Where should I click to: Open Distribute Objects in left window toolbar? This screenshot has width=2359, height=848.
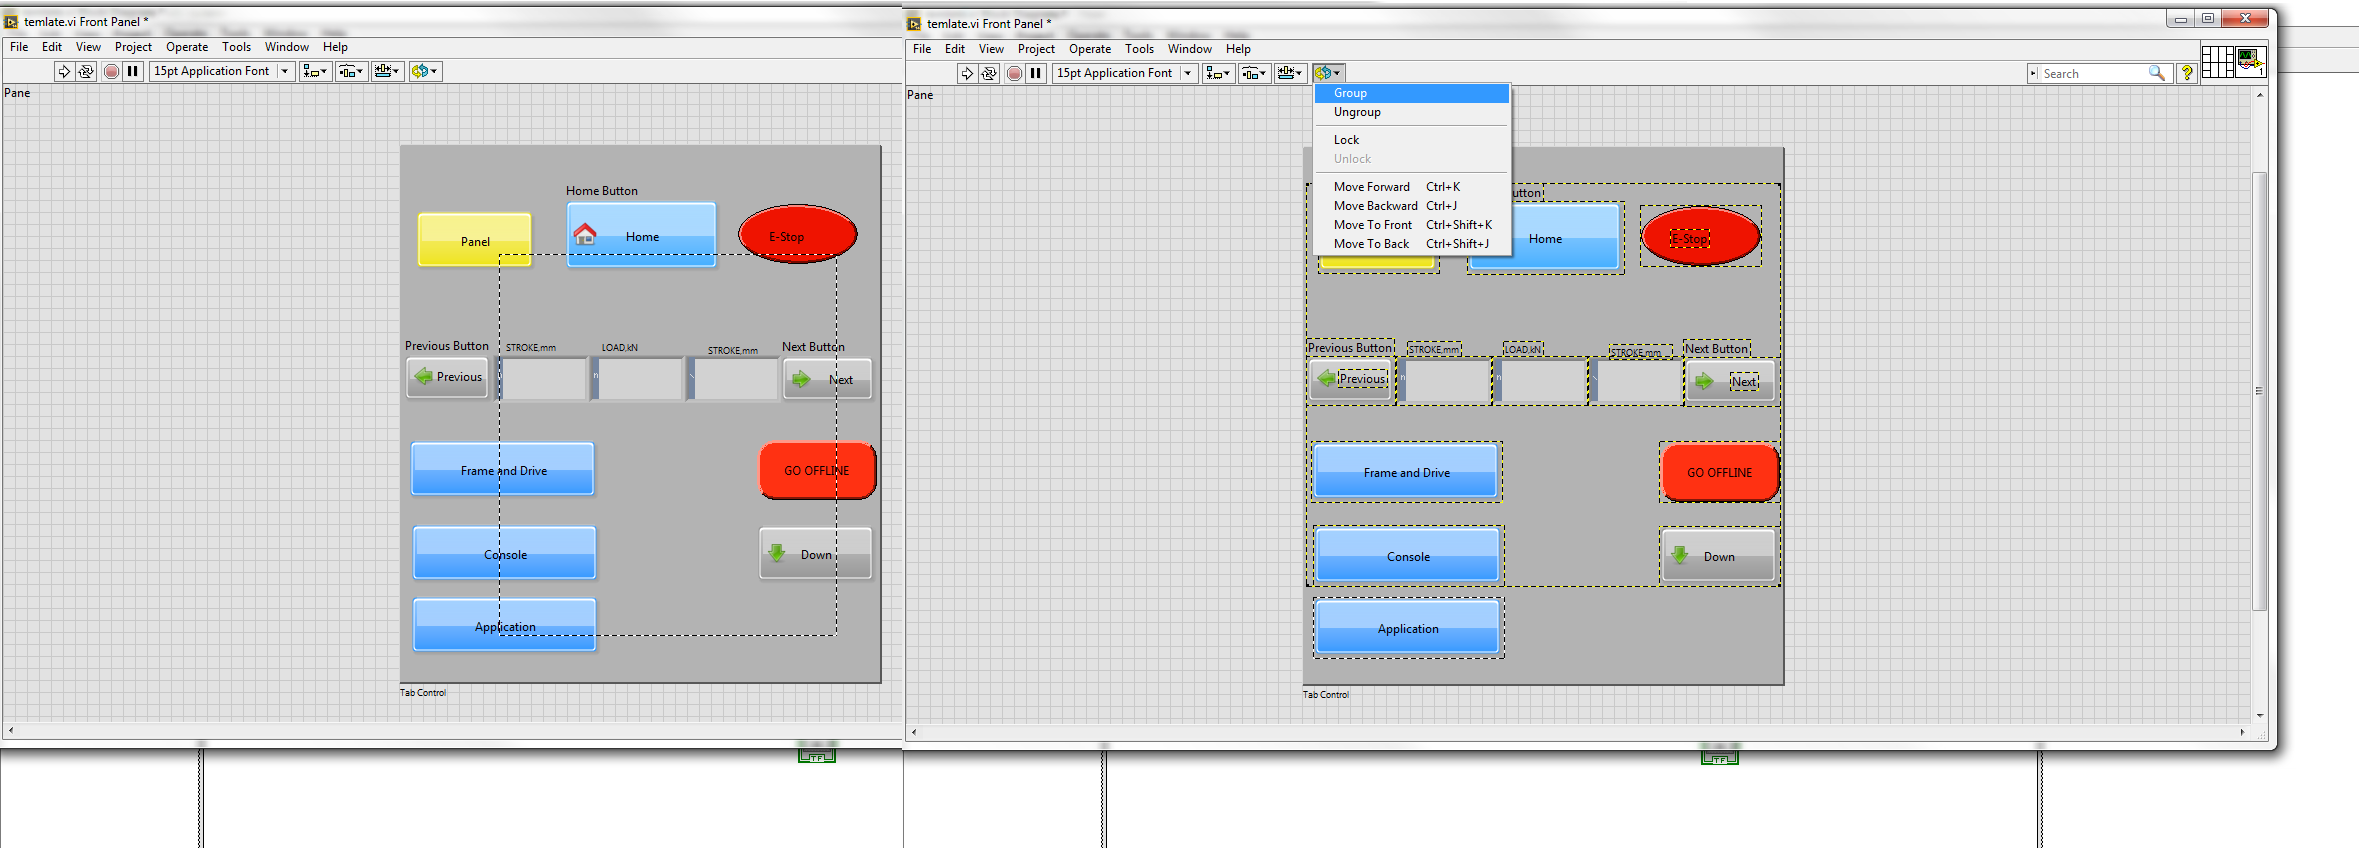tap(351, 71)
